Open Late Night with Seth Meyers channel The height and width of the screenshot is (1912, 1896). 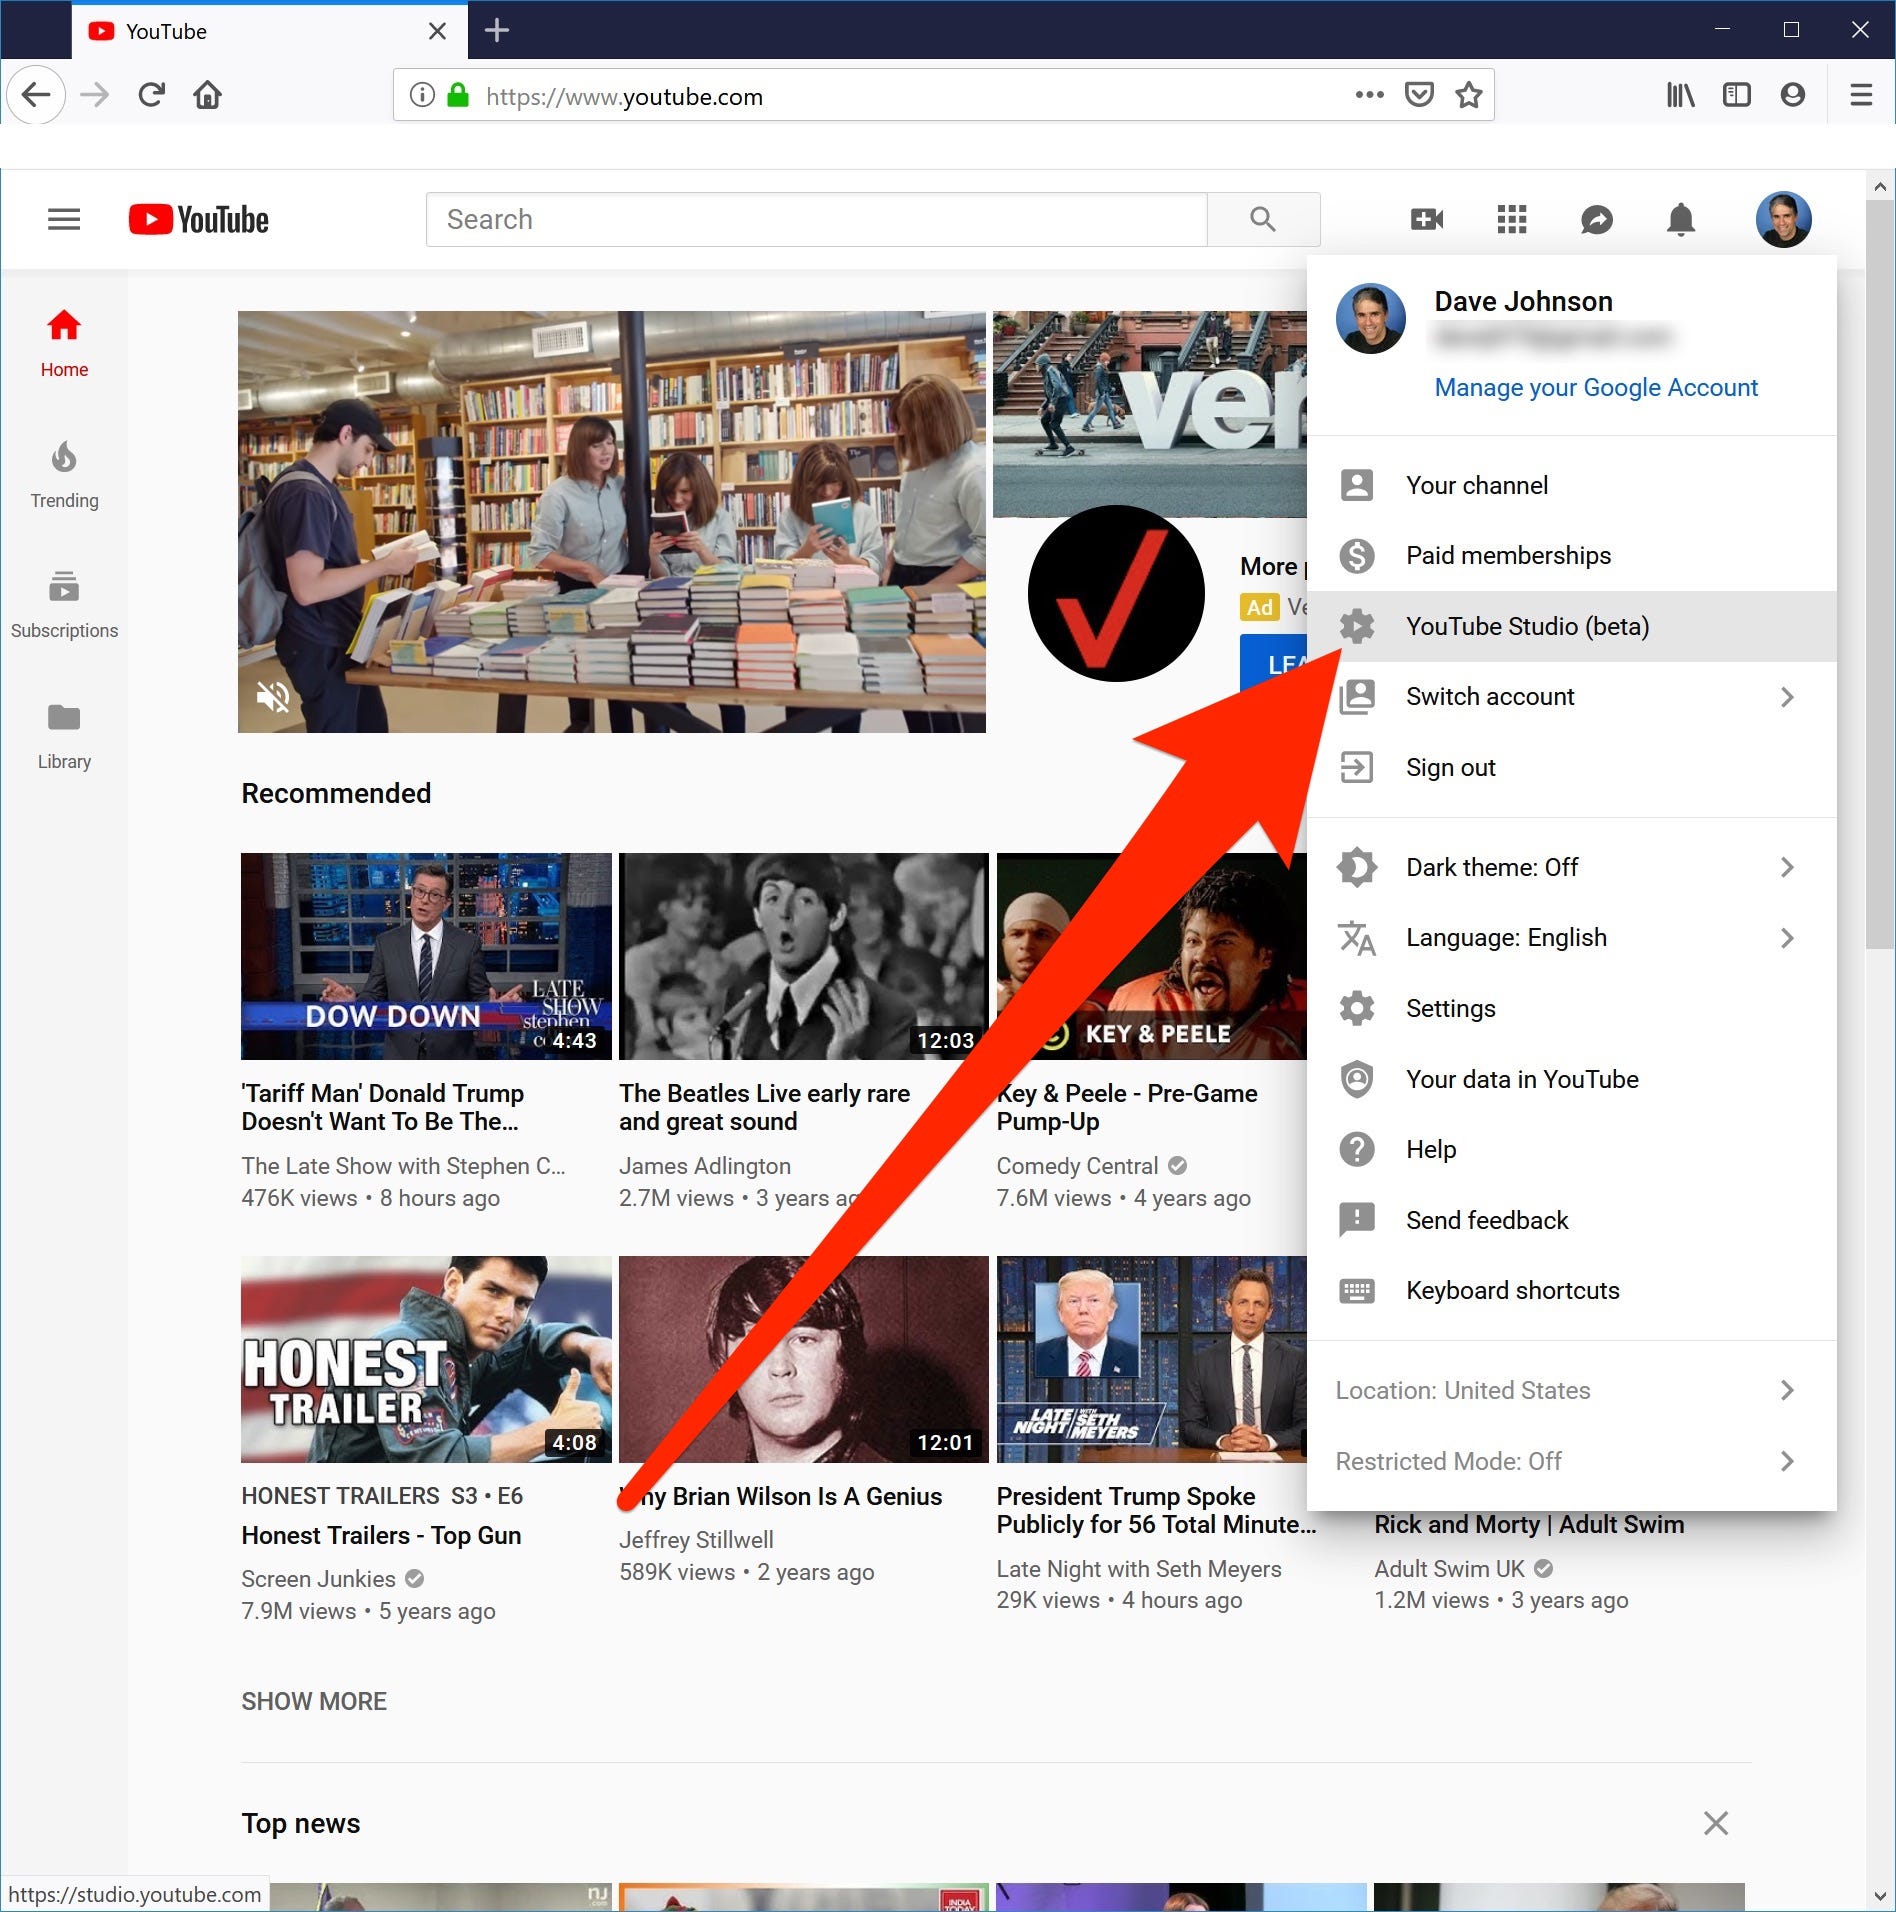[x=1138, y=1569]
